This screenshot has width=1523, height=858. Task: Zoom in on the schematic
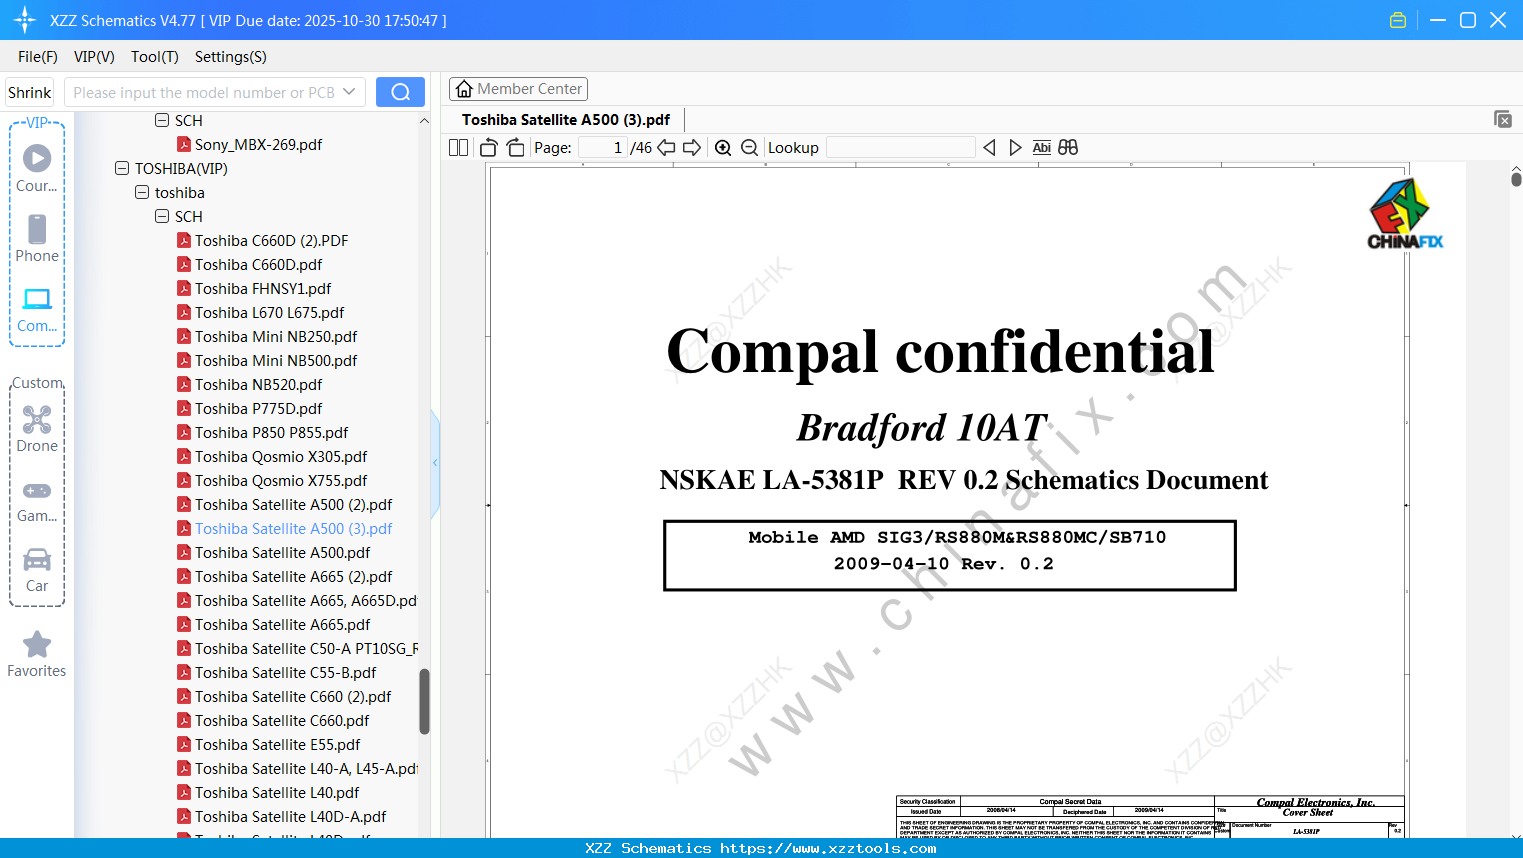click(723, 148)
